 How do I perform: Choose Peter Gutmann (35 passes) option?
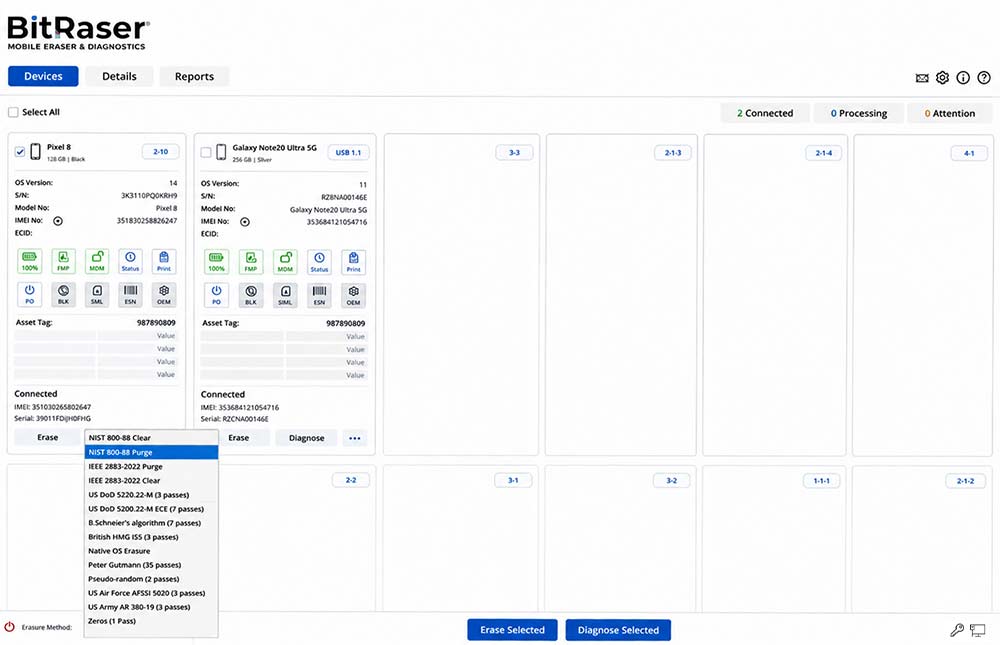pyautogui.click(x=151, y=565)
